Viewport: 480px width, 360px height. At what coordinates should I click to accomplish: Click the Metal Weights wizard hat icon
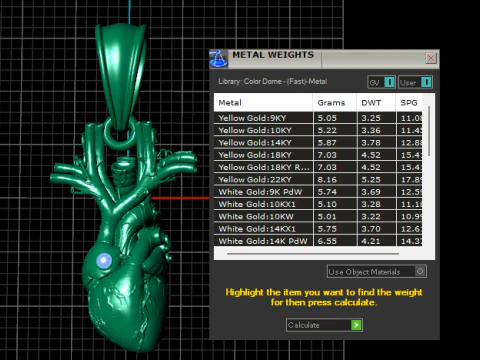(x=219, y=59)
